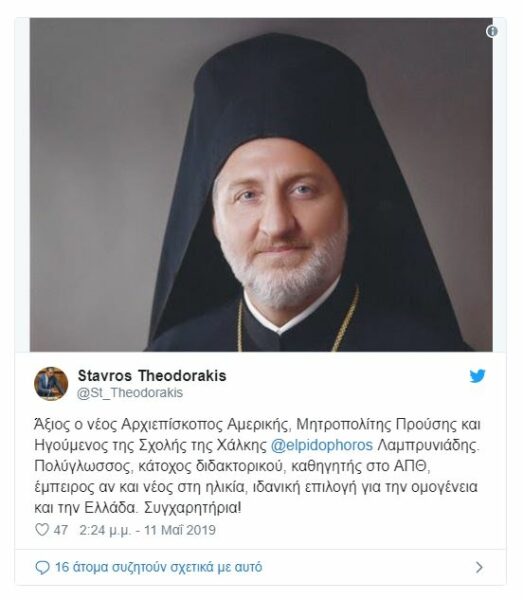The image size is (523, 600).
Task: Click '16 άτομα συζητούν σχετικά με αυτό'
Action: pos(159,567)
